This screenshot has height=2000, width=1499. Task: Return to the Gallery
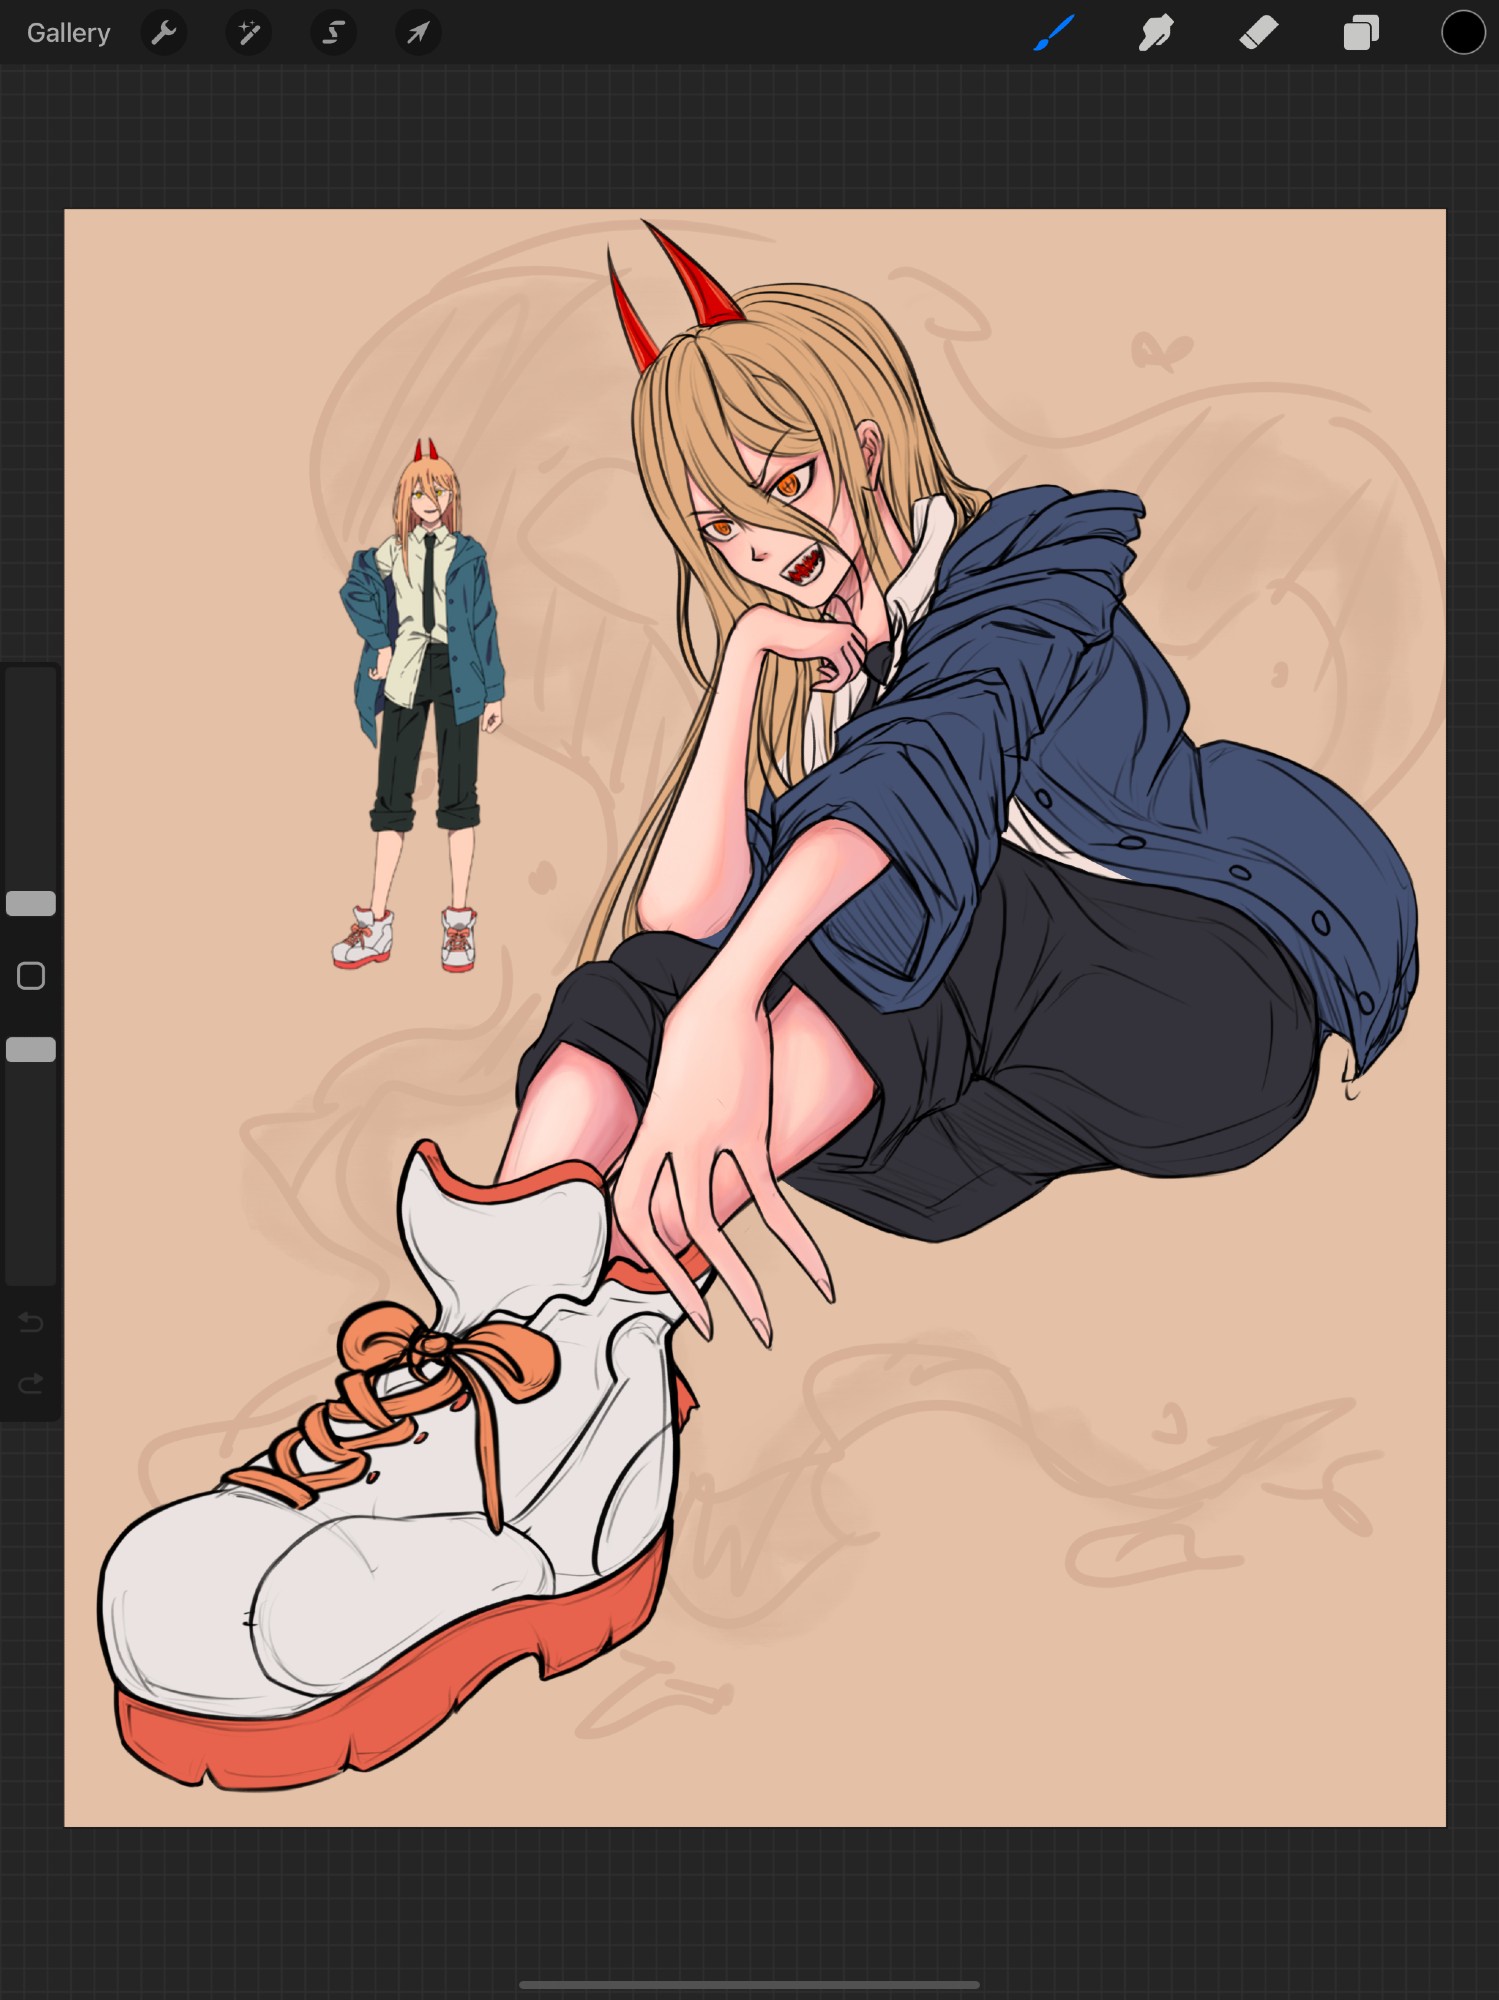68,33
